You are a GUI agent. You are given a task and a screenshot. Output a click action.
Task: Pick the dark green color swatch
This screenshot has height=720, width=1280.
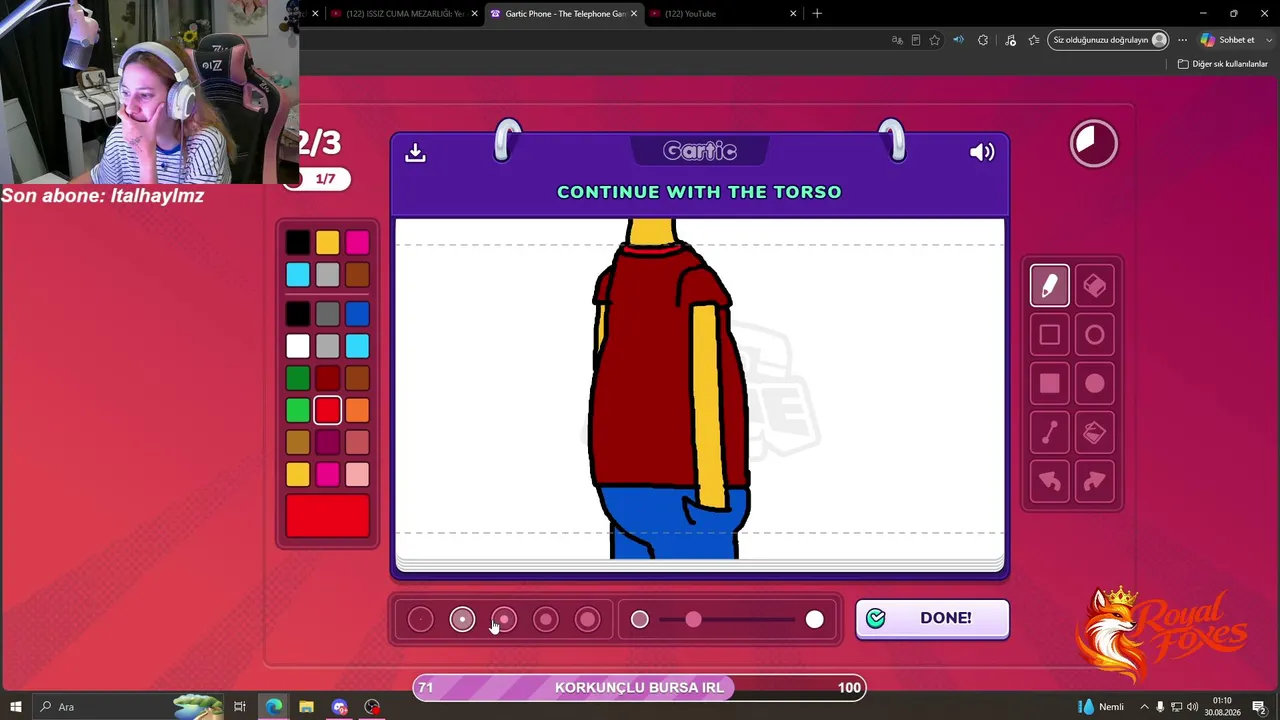pyautogui.click(x=298, y=378)
